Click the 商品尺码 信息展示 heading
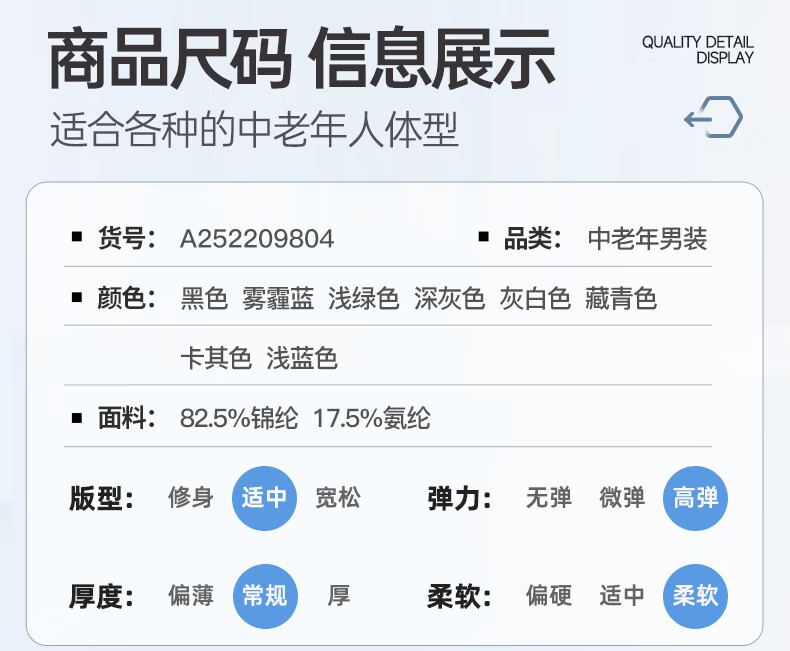 (x=301, y=58)
